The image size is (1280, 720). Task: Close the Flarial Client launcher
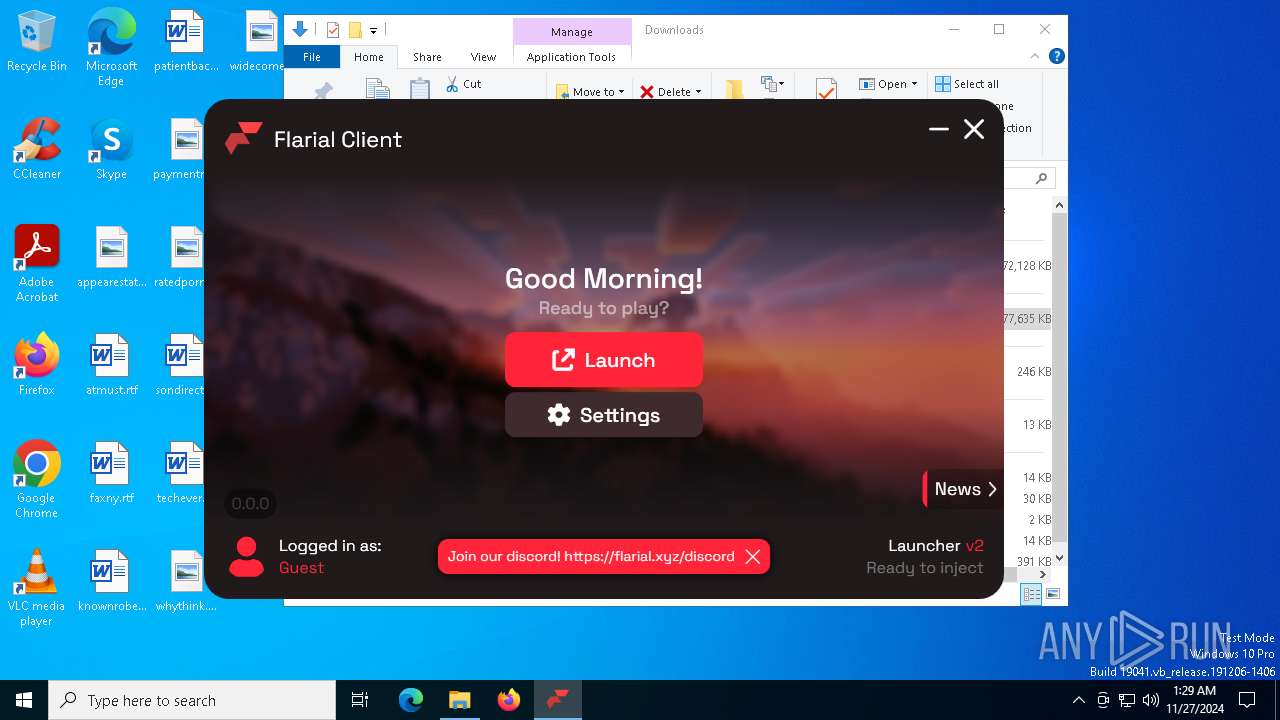pos(974,129)
